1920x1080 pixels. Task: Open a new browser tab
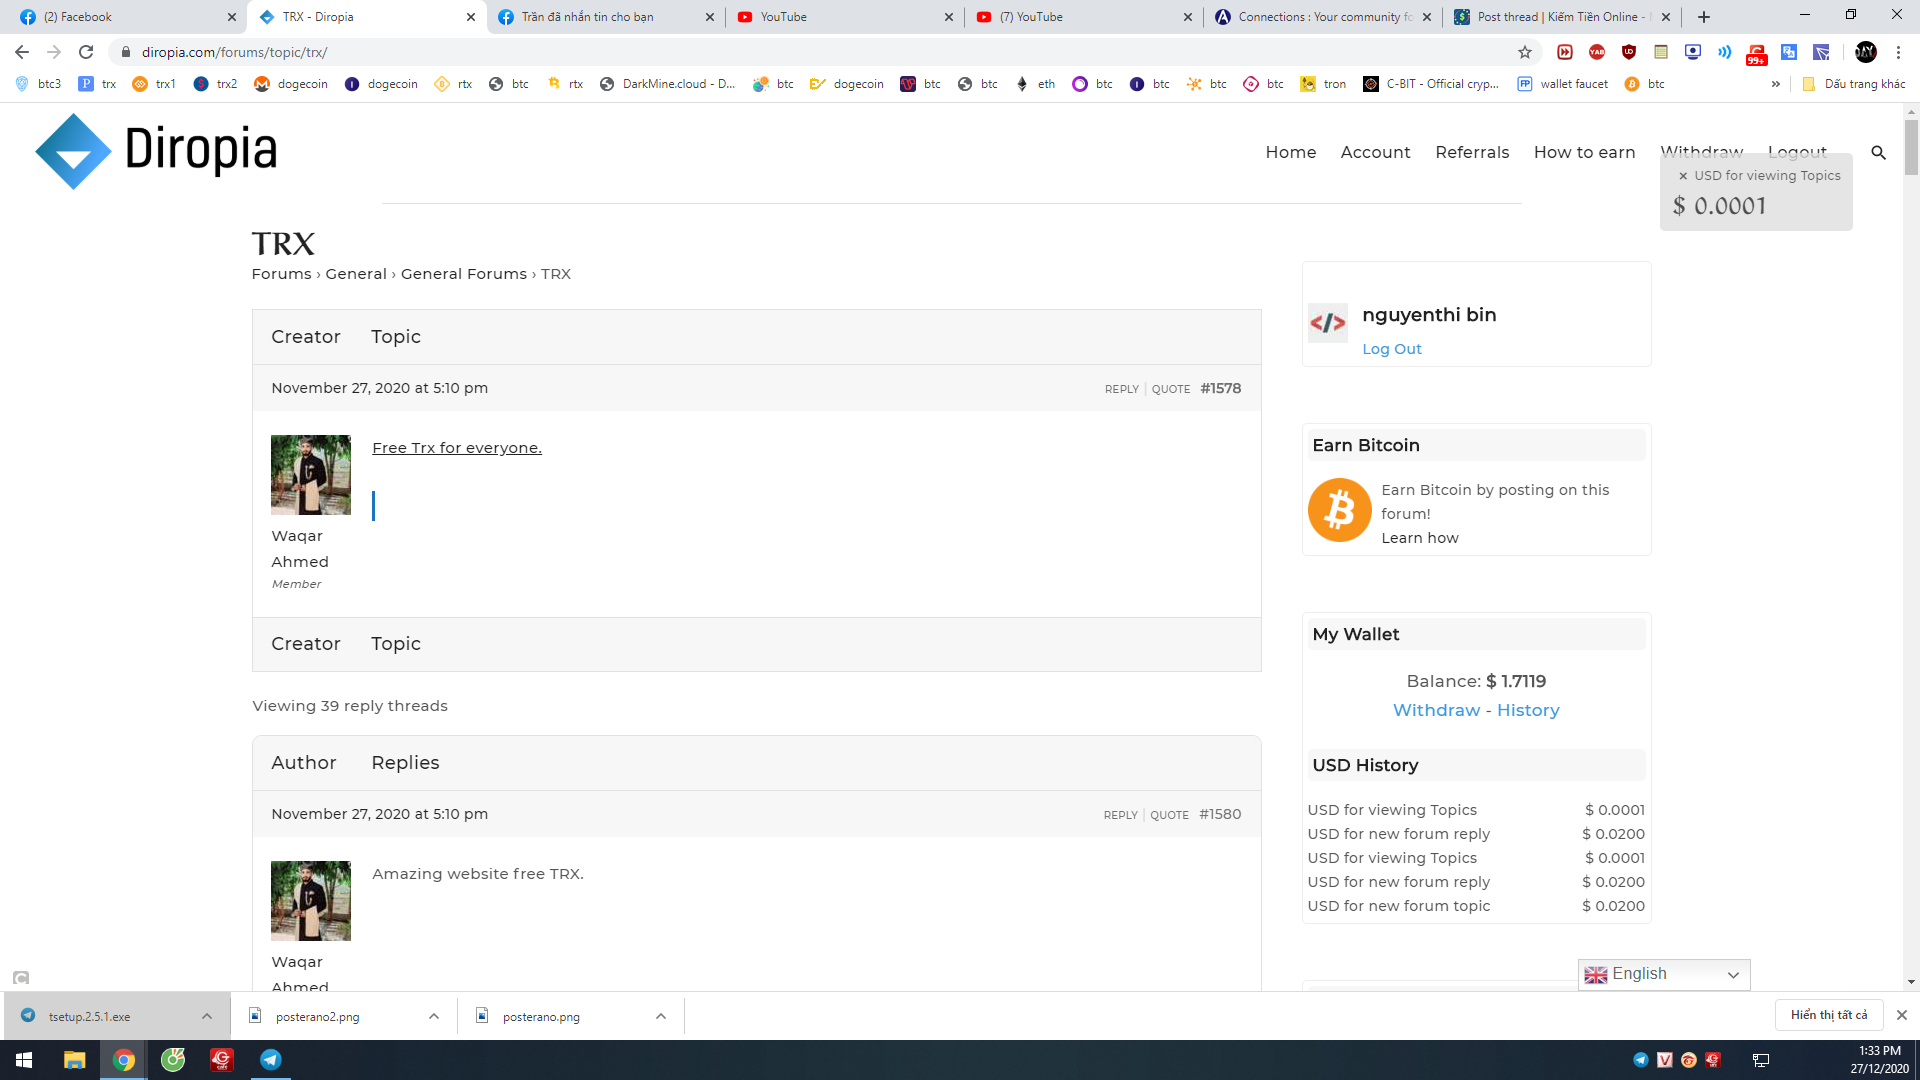(1704, 17)
